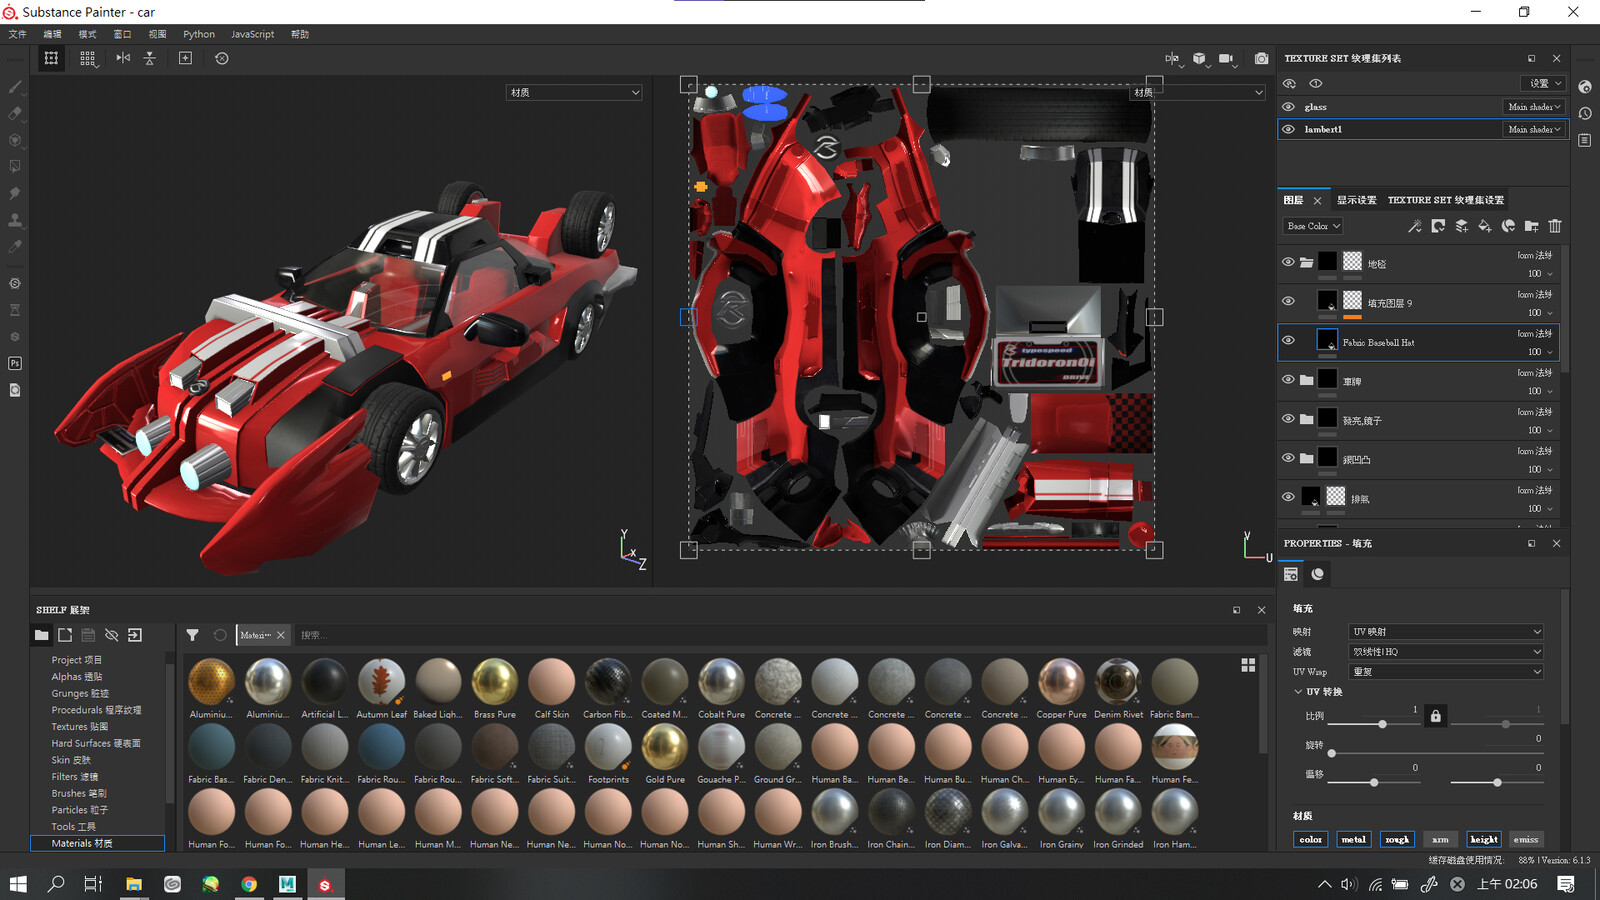
Task: Select the Polygon Fill tool
Action: pos(15,167)
